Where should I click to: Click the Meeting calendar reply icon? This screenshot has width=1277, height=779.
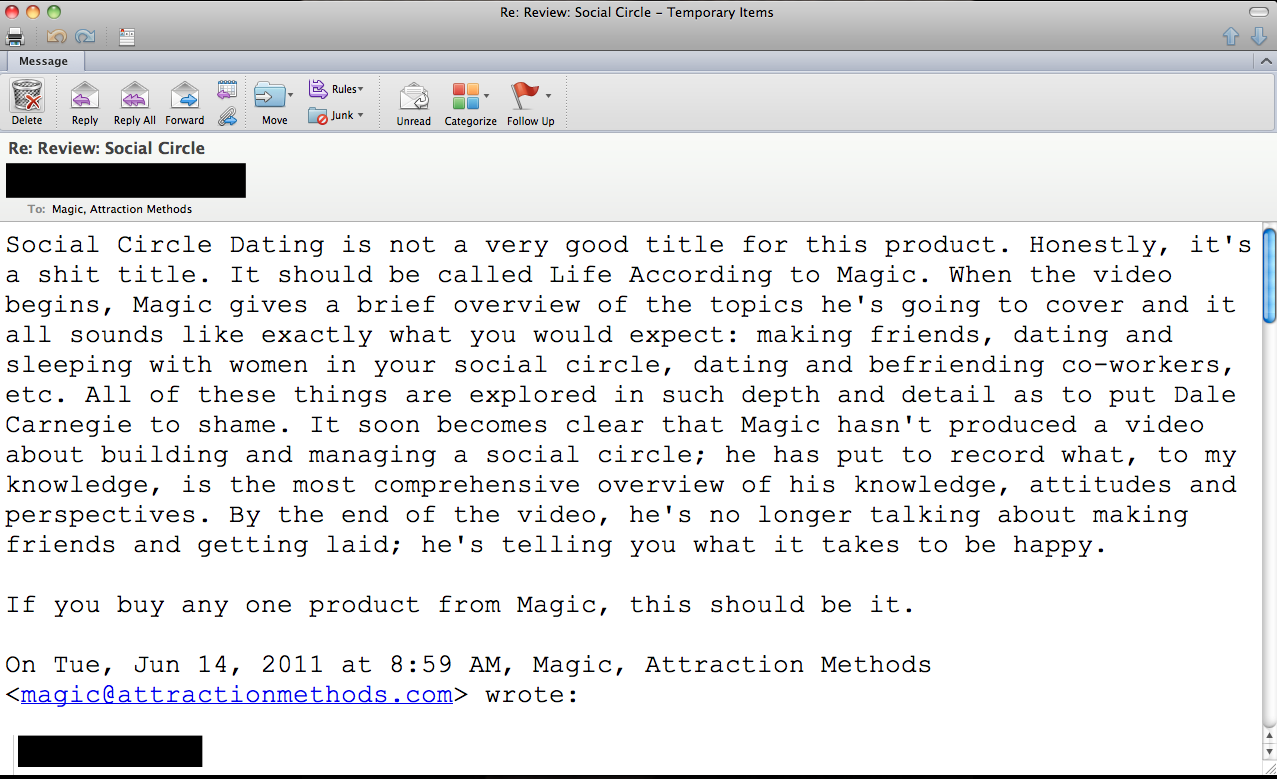(227, 89)
